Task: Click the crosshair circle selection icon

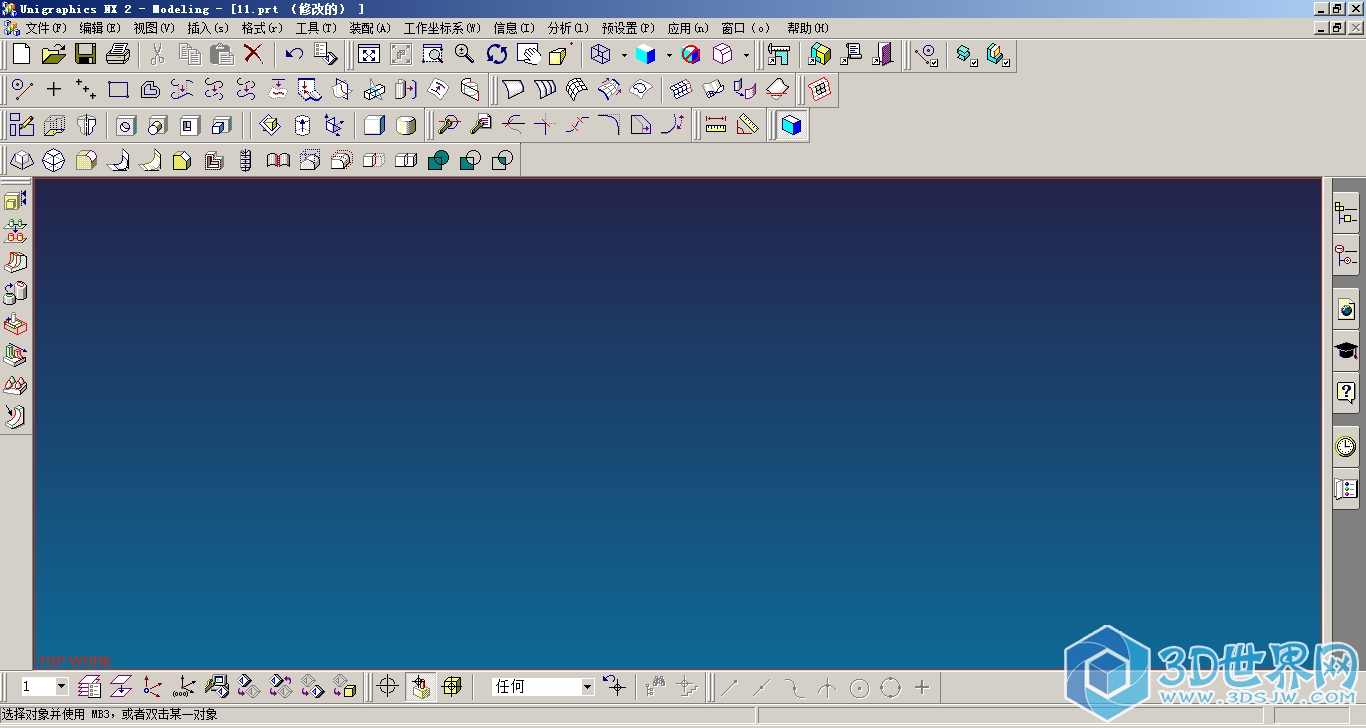Action: 389,687
